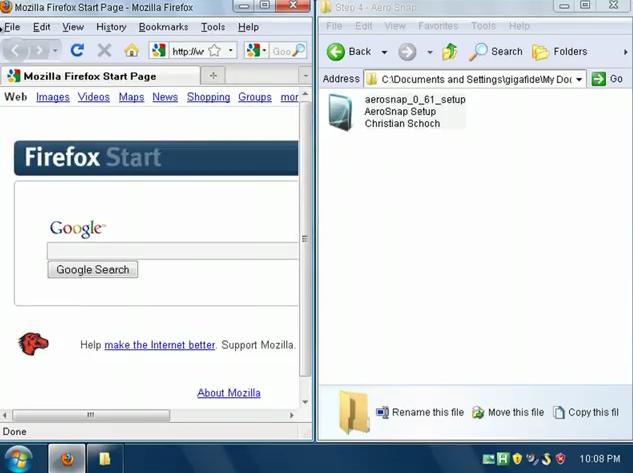Click Explorer green Back arrow
Viewport: 633px width, 473px height.
(x=335, y=52)
